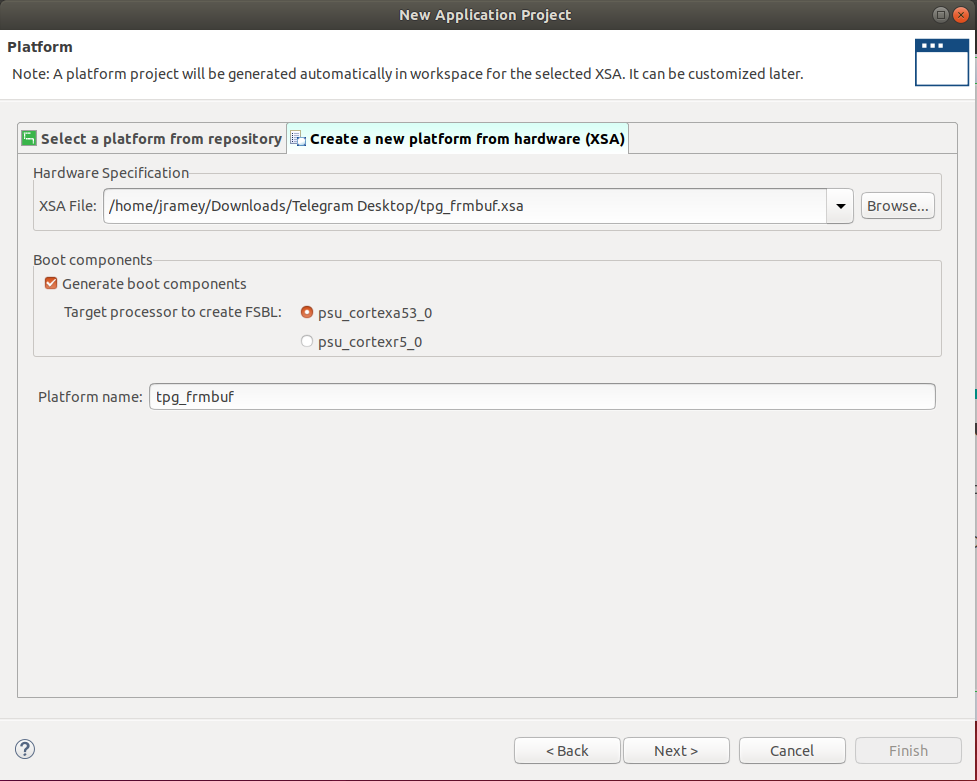Image resolution: width=977 pixels, height=781 pixels.
Task: Click the Platform heading text
Action: (x=40, y=47)
